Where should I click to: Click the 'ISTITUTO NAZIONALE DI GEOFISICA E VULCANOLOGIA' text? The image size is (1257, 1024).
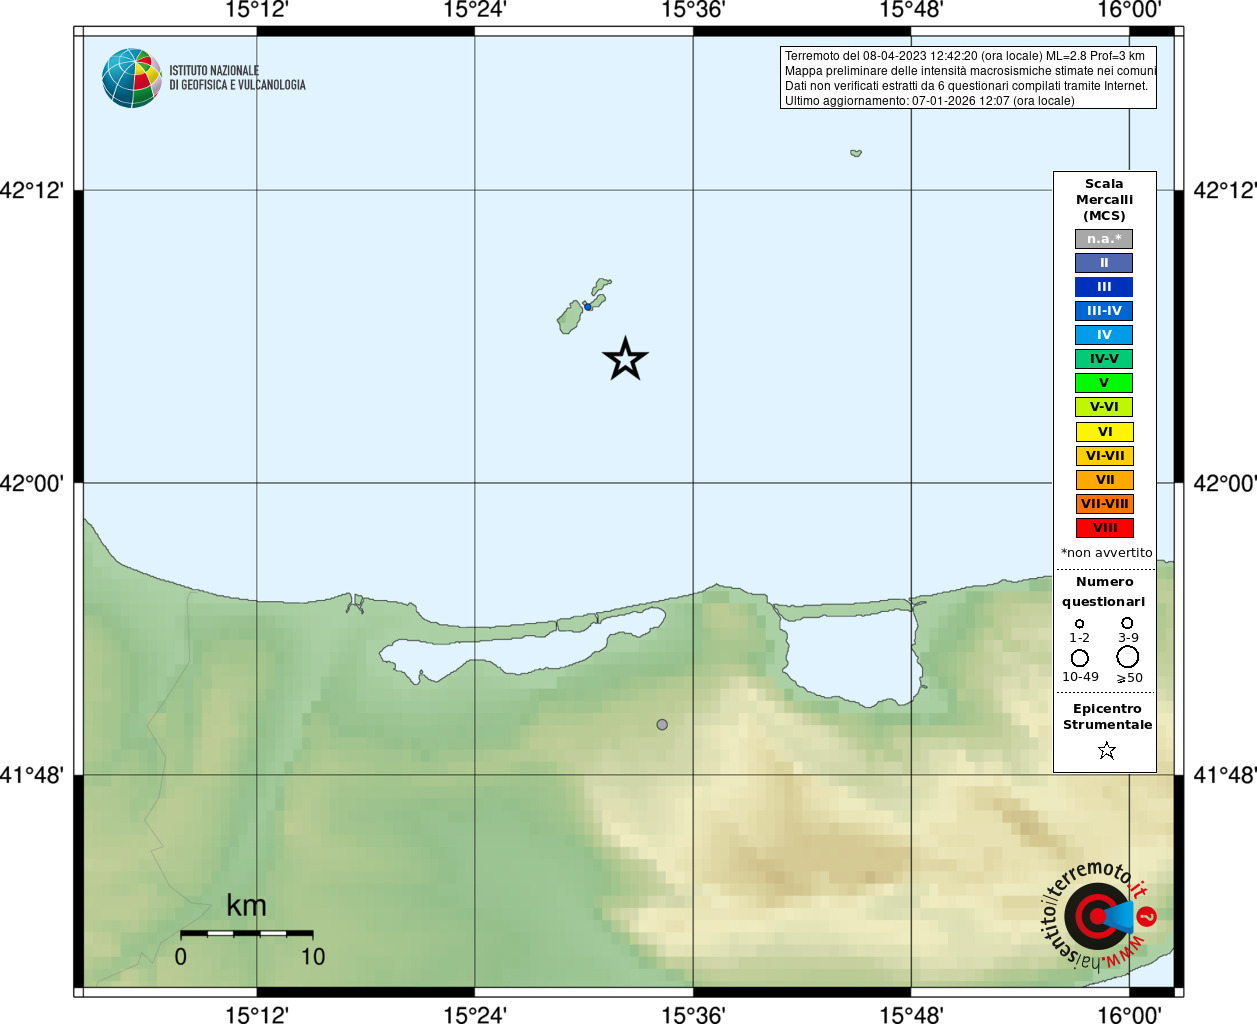(x=237, y=78)
